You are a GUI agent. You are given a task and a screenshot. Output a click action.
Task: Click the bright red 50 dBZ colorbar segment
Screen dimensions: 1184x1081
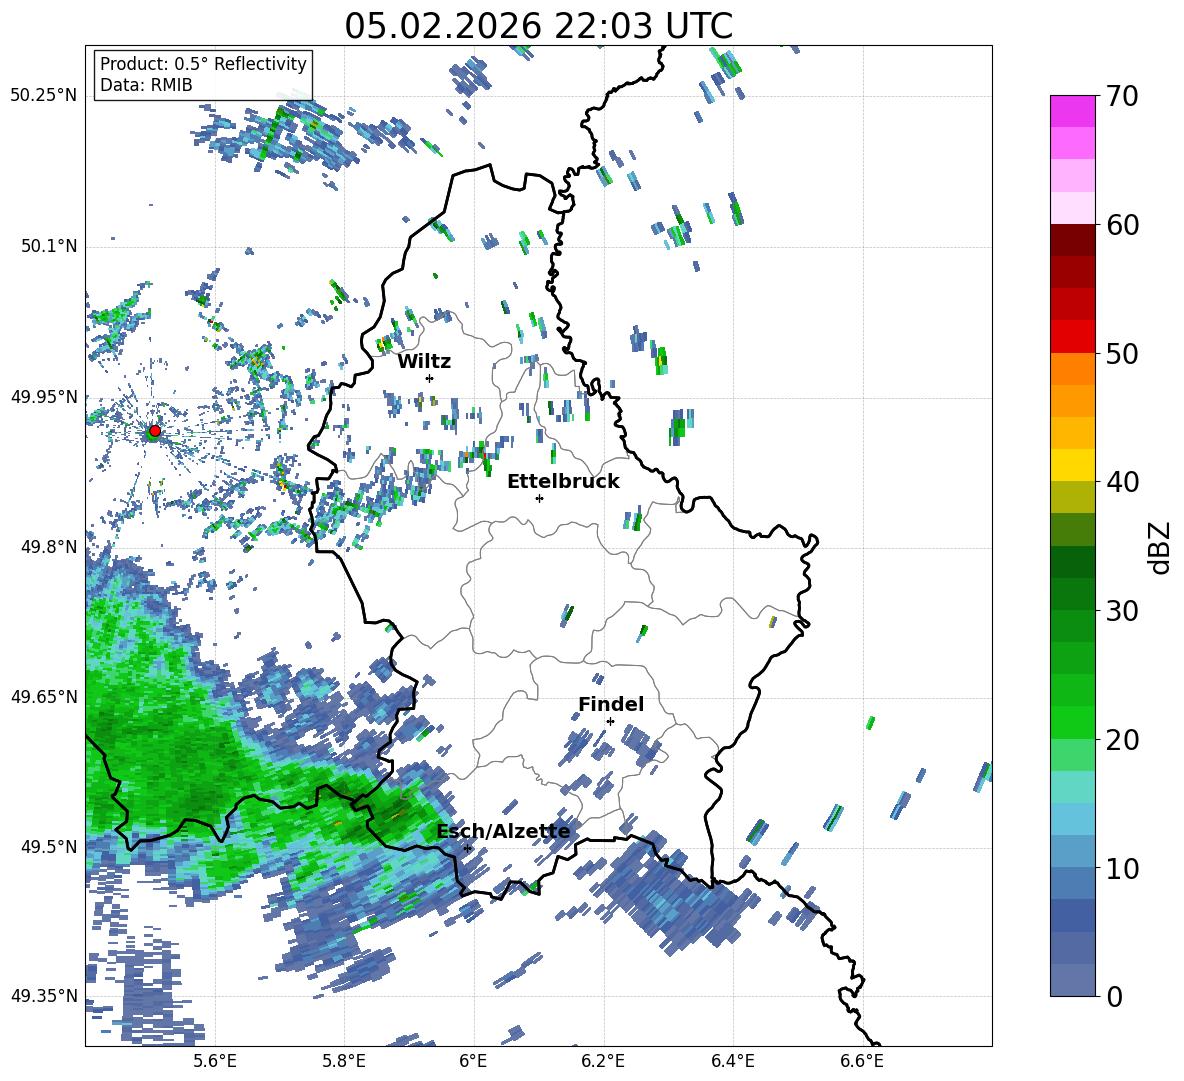(x=1072, y=337)
